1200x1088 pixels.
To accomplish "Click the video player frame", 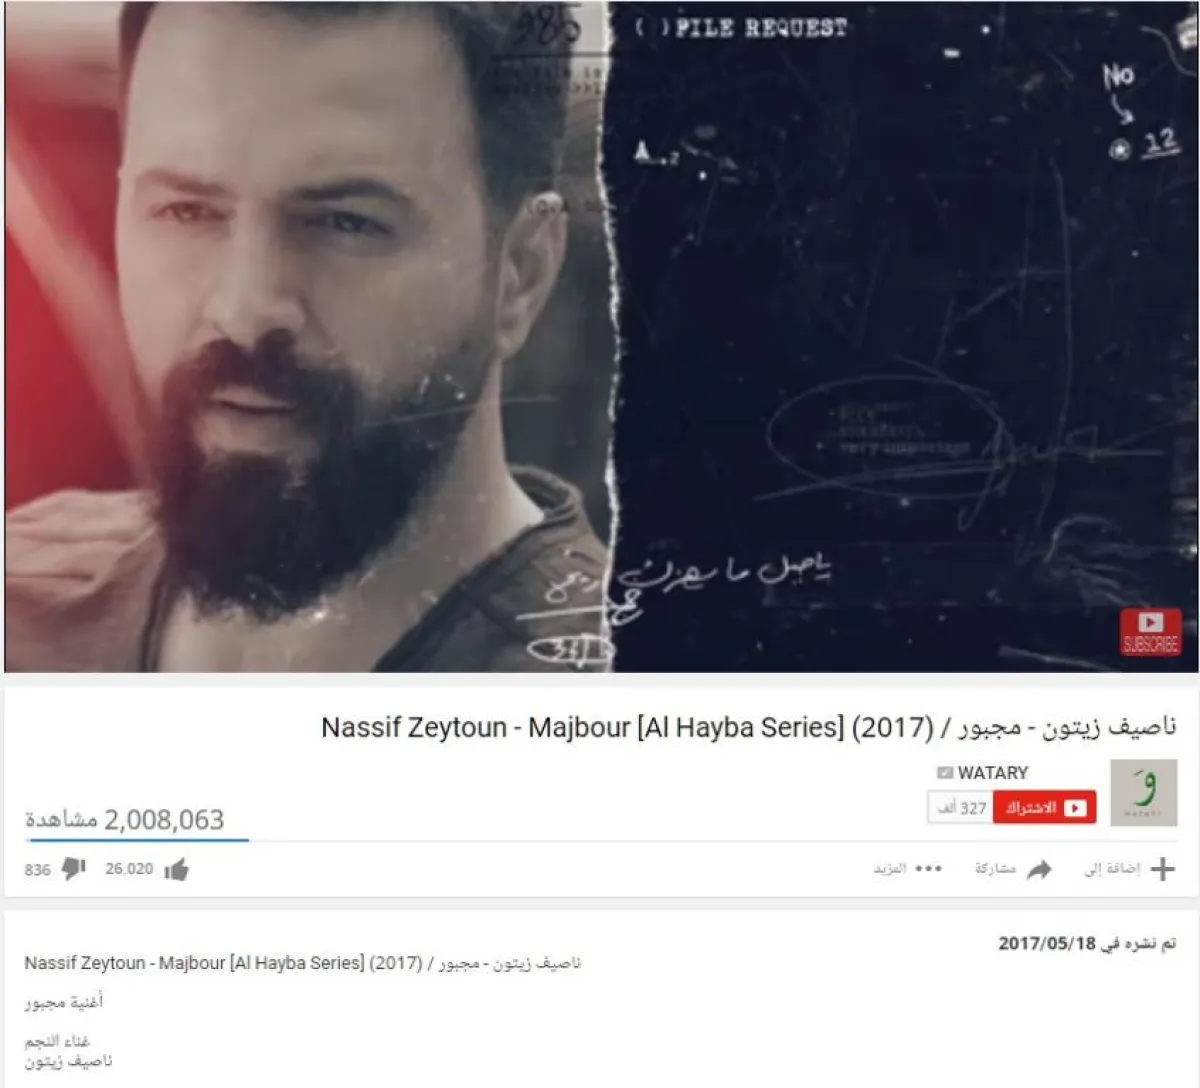I will point(602,336).
